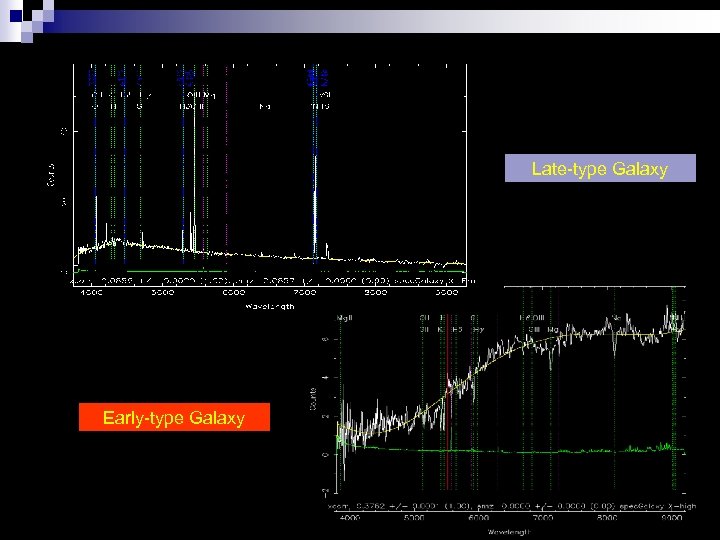Select the 7000 tick of bottom spectrum

click(543, 518)
